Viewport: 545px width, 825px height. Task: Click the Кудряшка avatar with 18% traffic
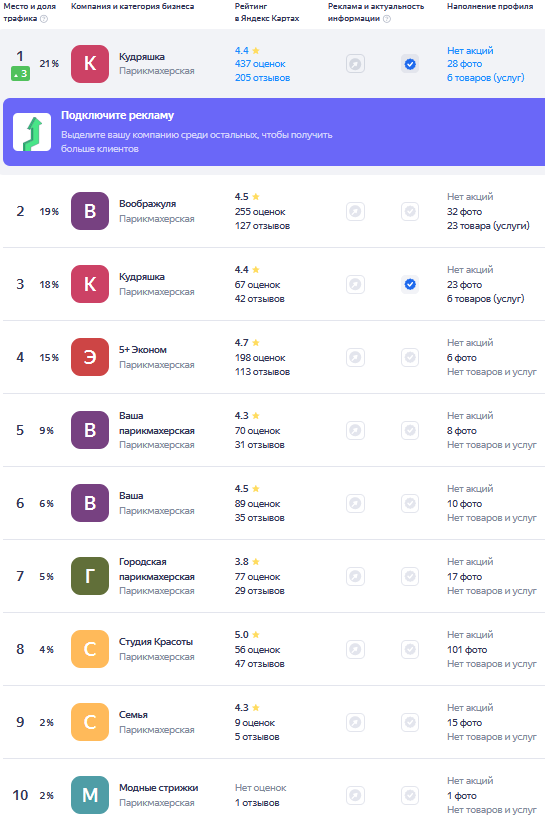point(90,284)
